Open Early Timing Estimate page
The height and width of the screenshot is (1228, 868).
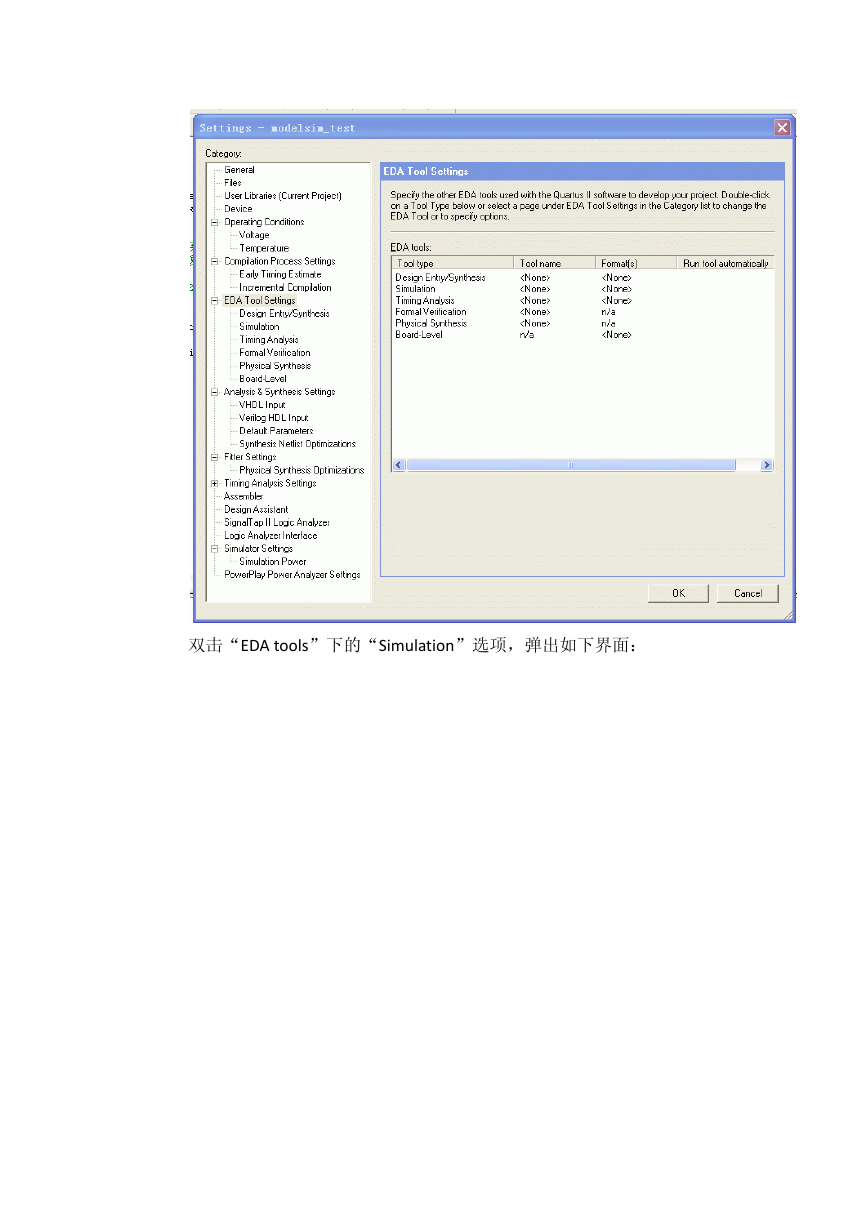click(280, 274)
